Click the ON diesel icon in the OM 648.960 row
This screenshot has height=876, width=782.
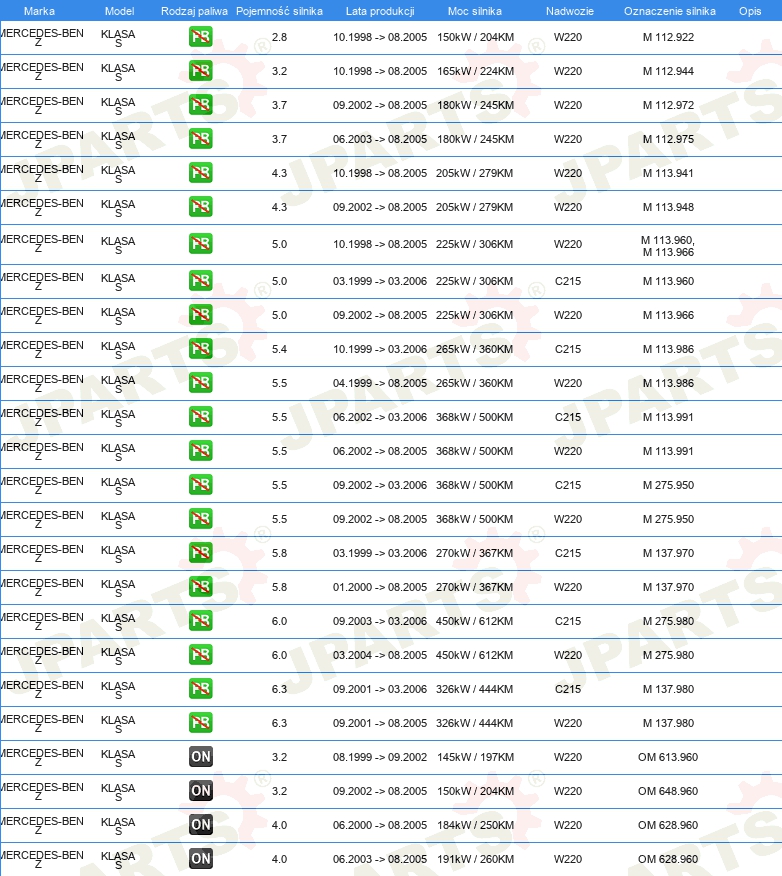coord(201,791)
